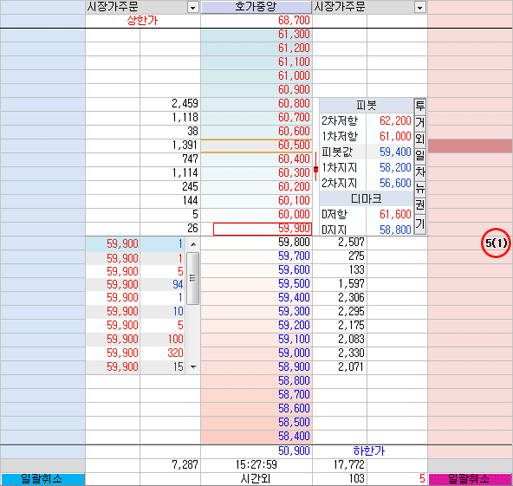Click price cell 61,300
This screenshot has width=513, height=486.
(x=256, y=34)
